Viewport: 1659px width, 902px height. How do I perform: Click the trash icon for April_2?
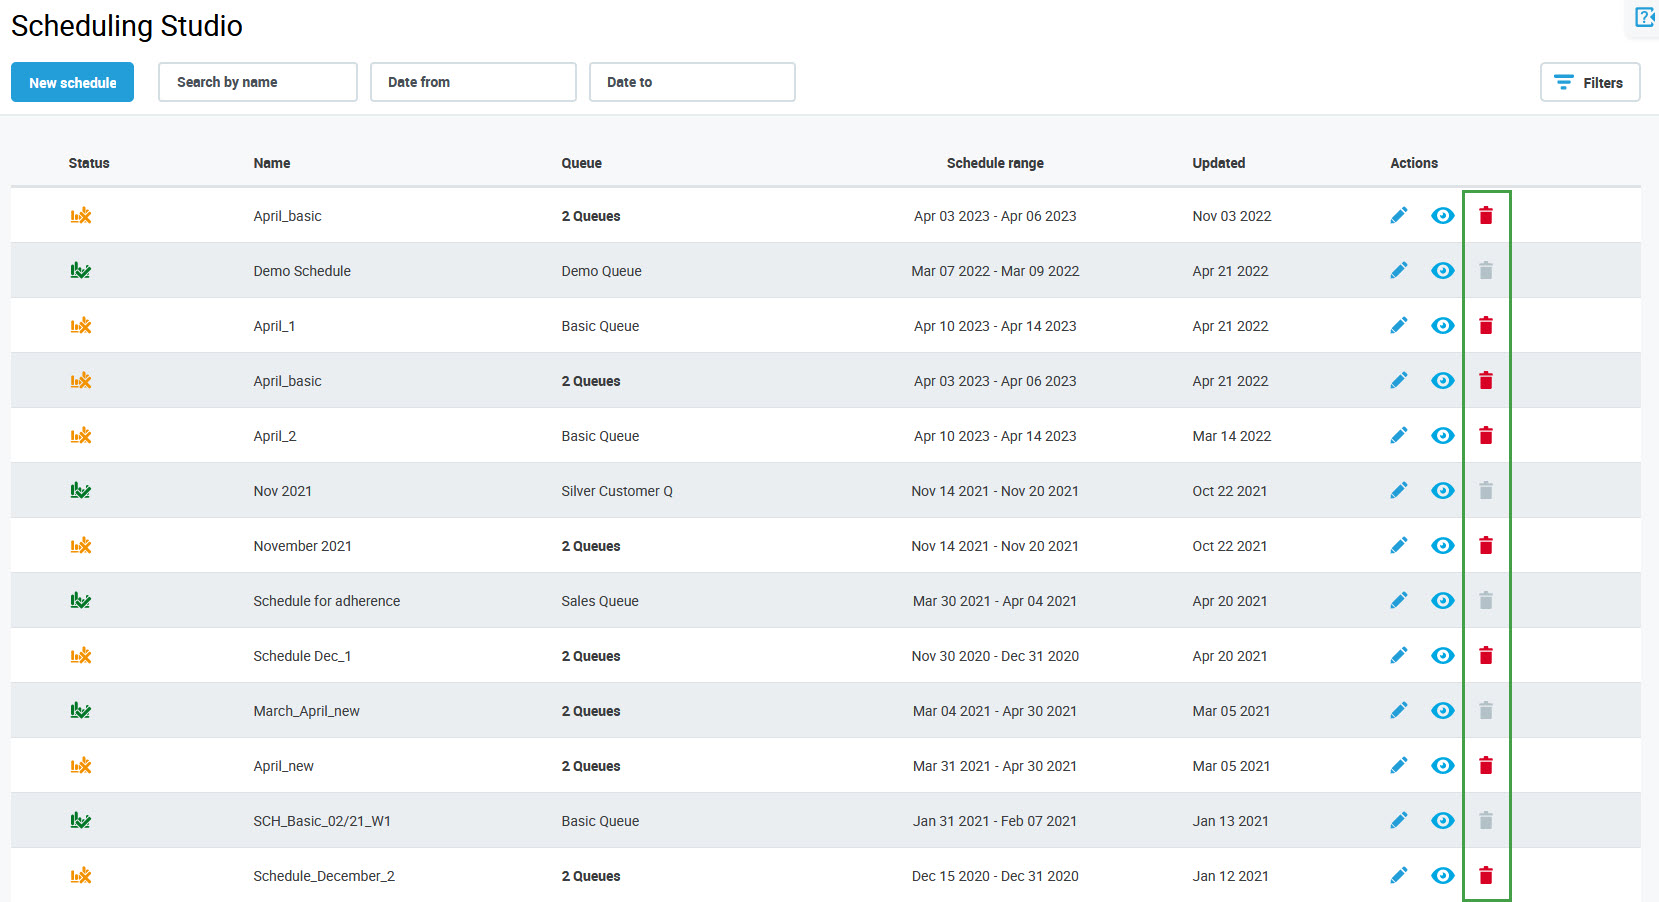pos(1485,435)
